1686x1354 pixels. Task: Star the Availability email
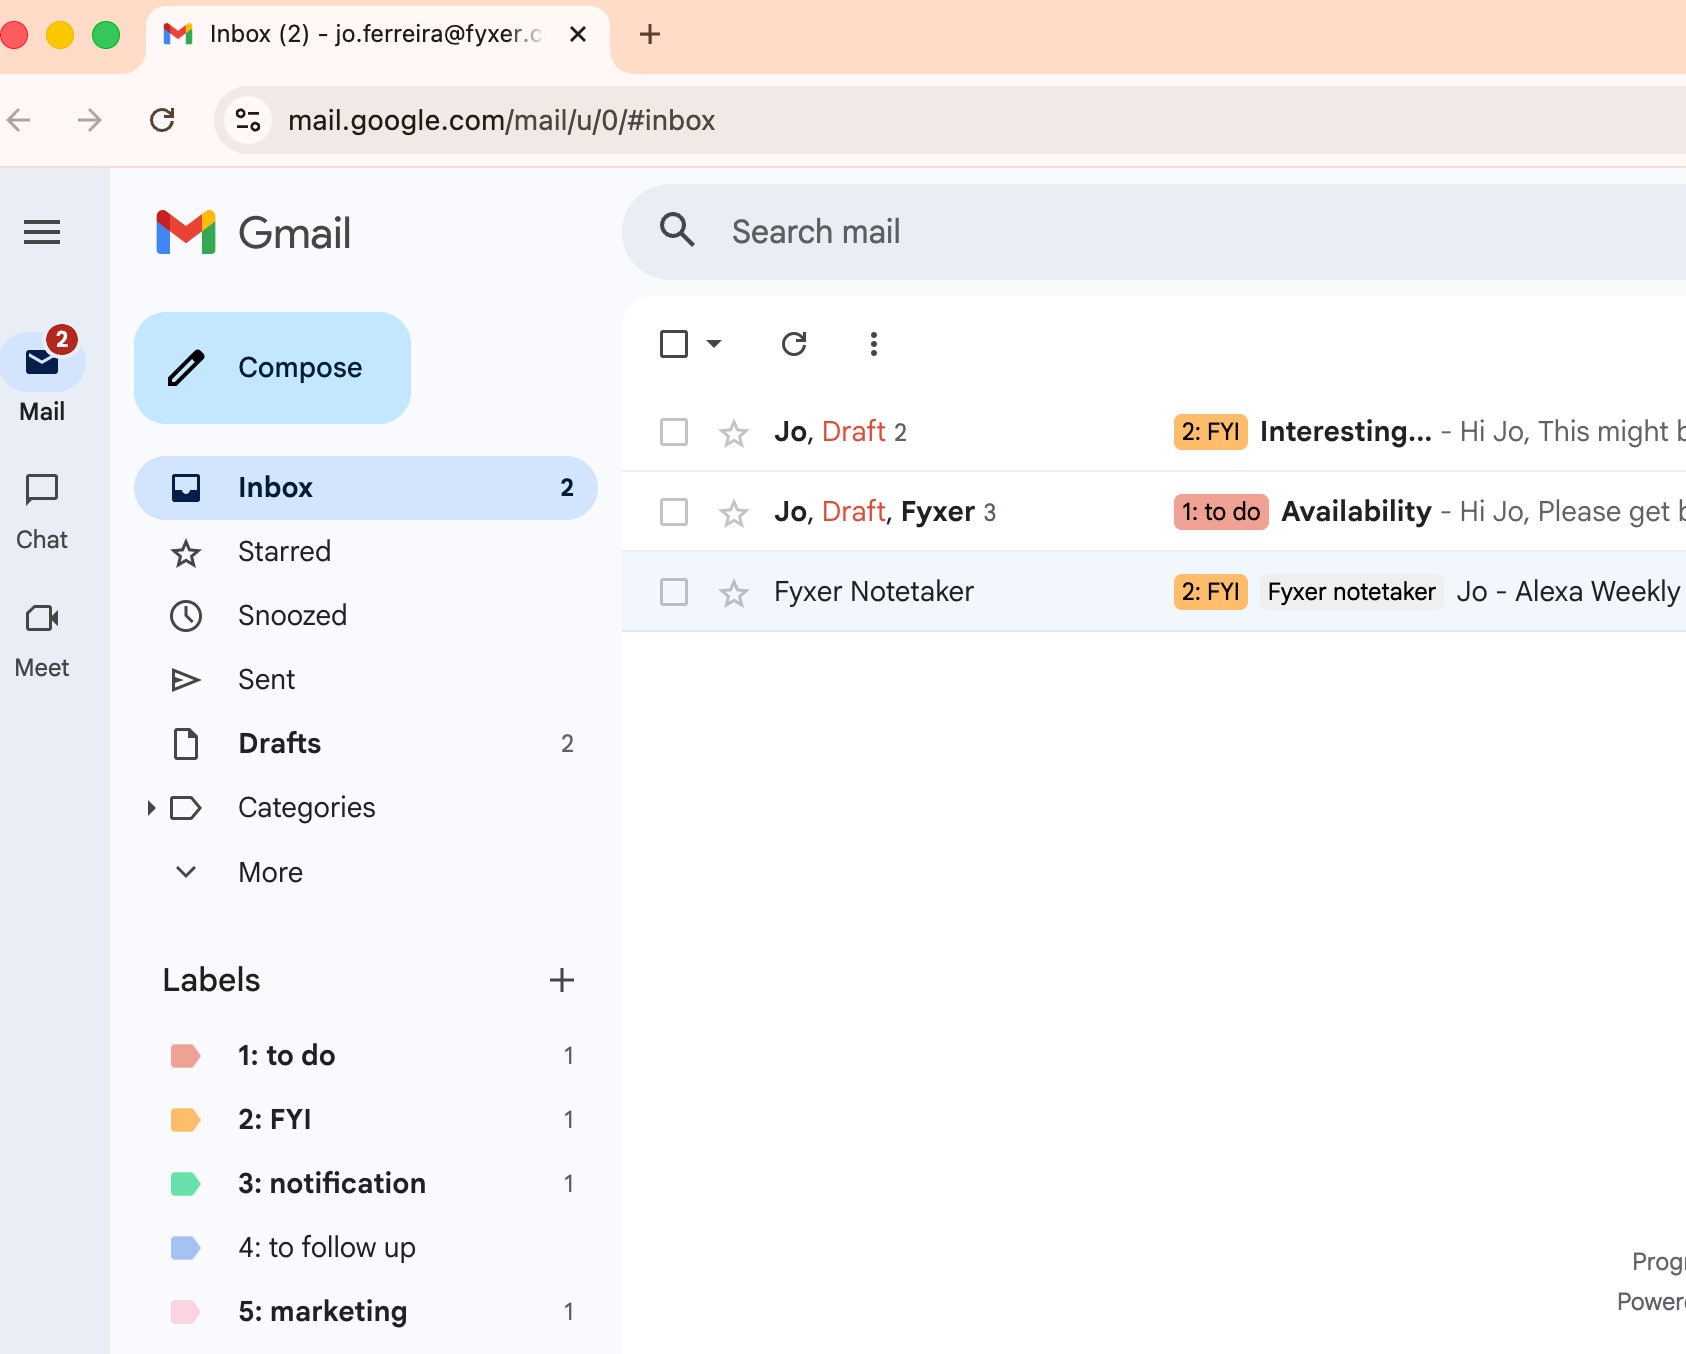tap(734, 512)
